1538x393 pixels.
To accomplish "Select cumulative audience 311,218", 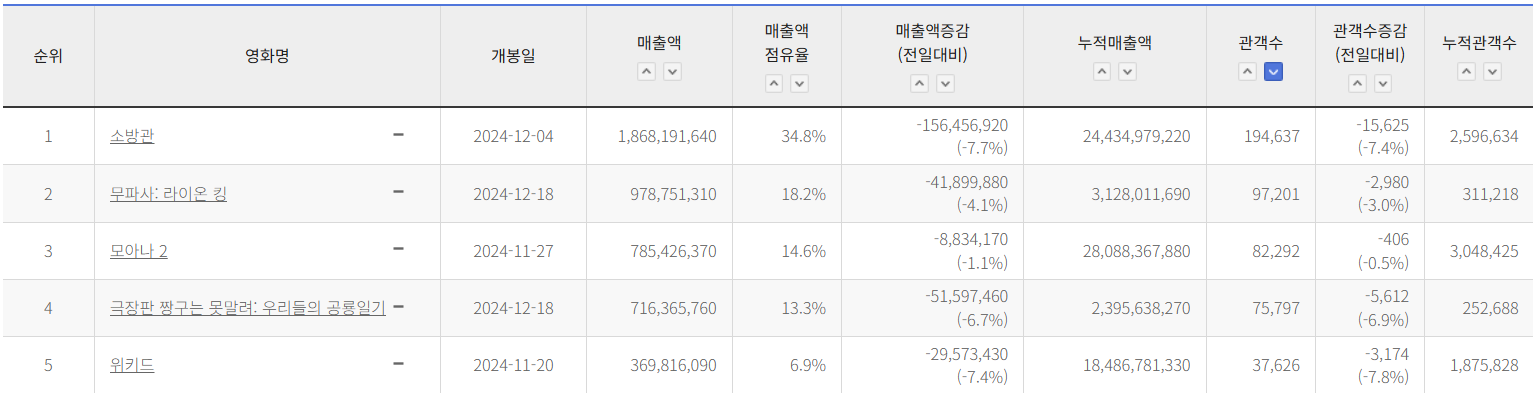I will 1491,194.
